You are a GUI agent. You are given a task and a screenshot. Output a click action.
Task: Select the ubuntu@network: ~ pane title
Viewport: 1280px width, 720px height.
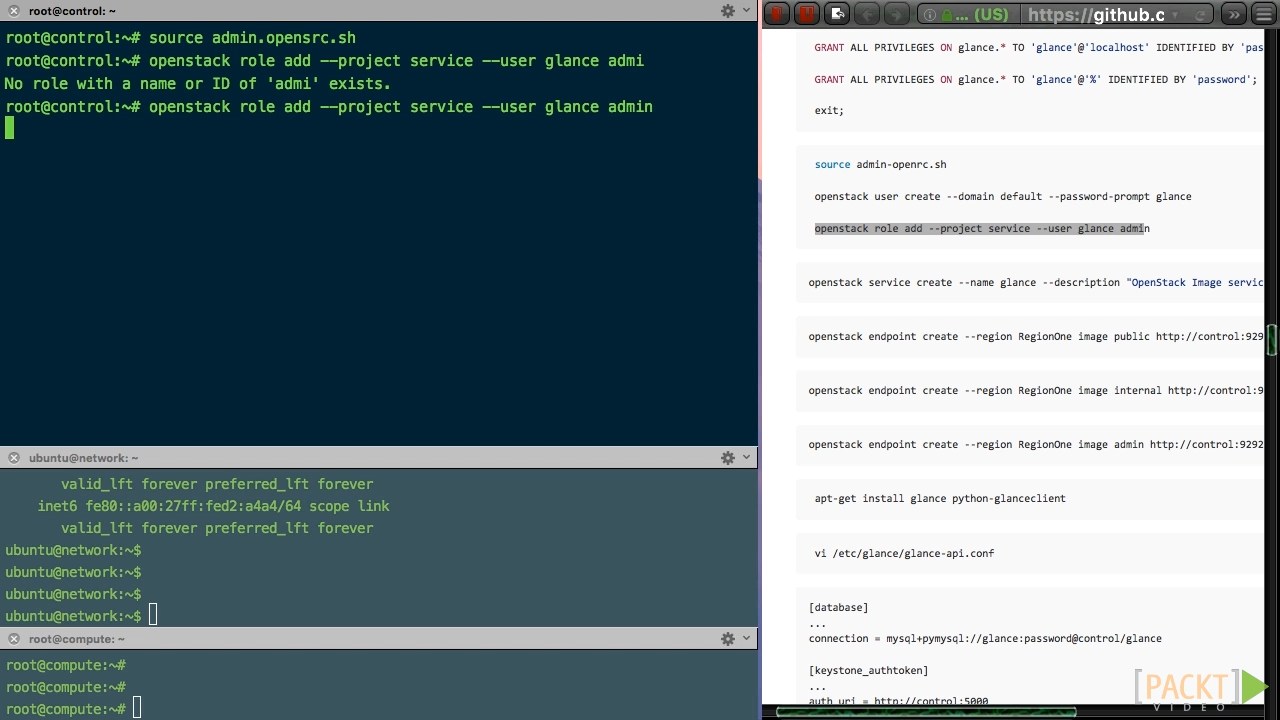click(84, 458)
